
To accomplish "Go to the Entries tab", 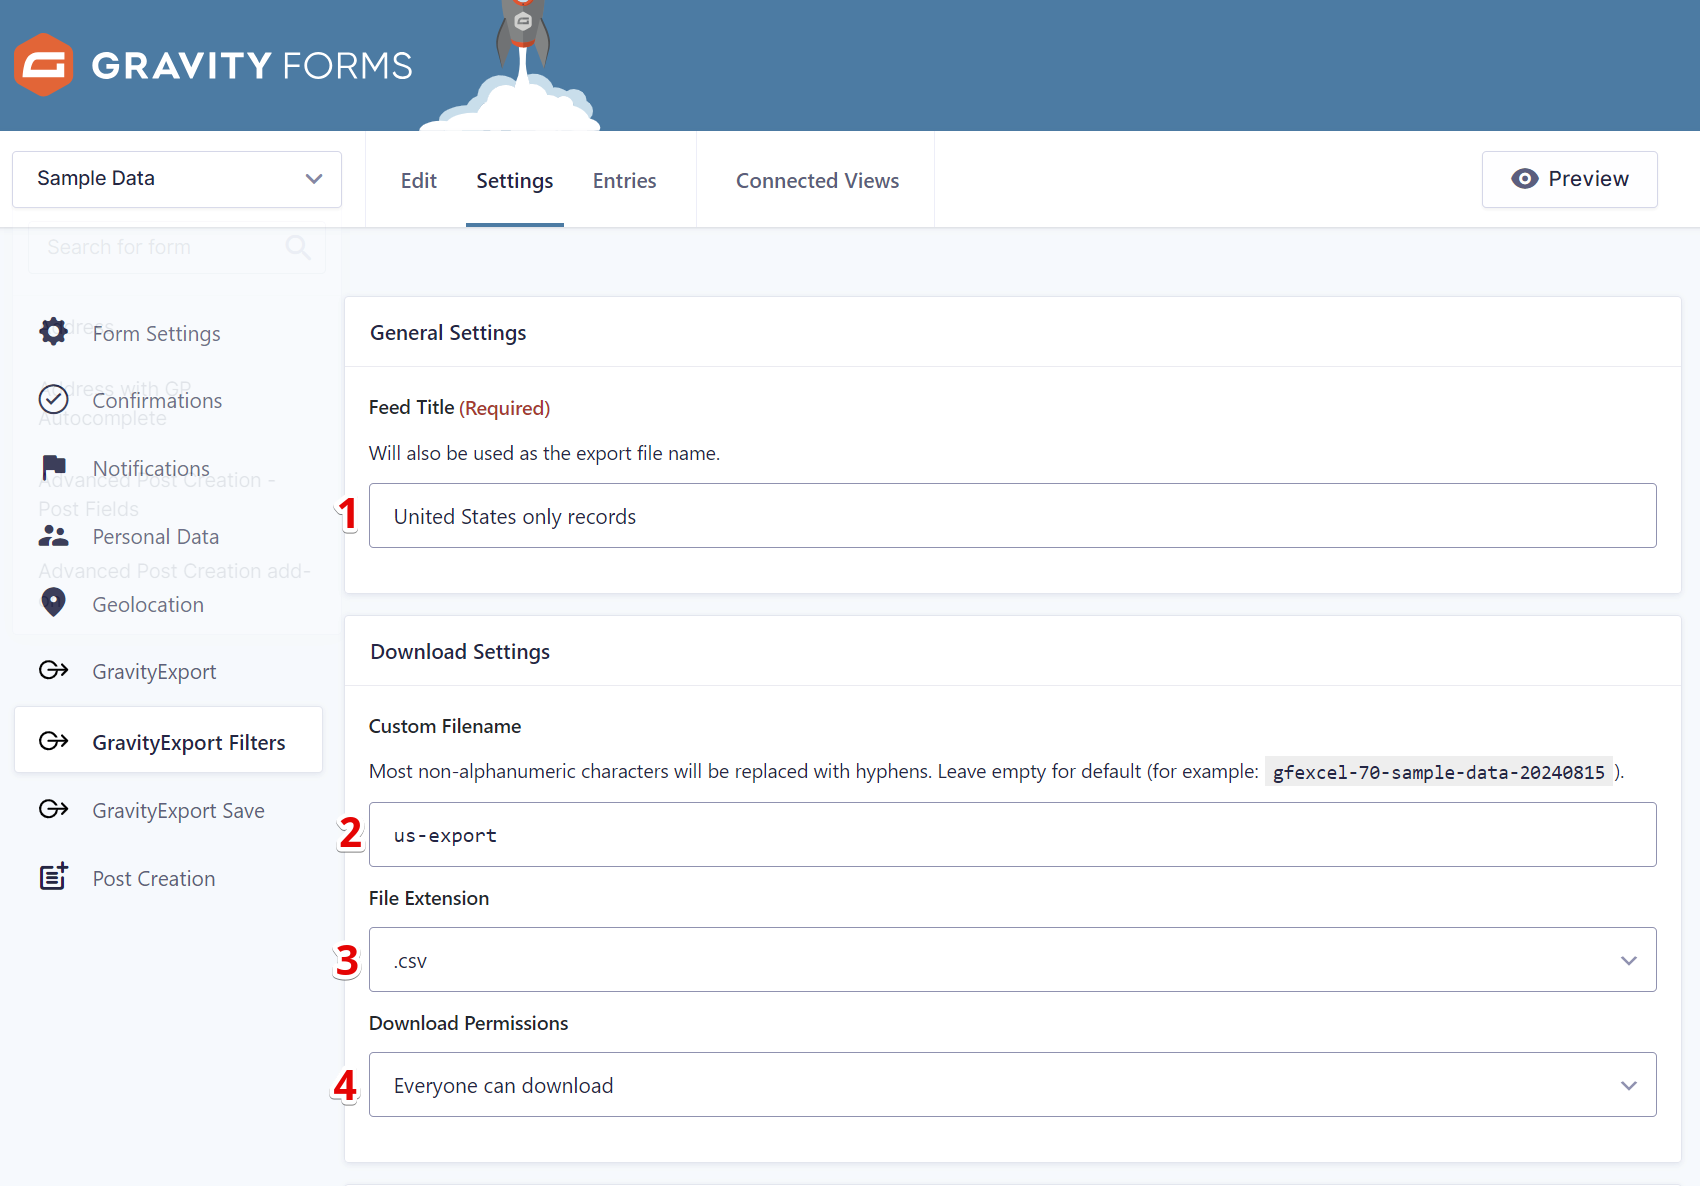I will 625,181.
